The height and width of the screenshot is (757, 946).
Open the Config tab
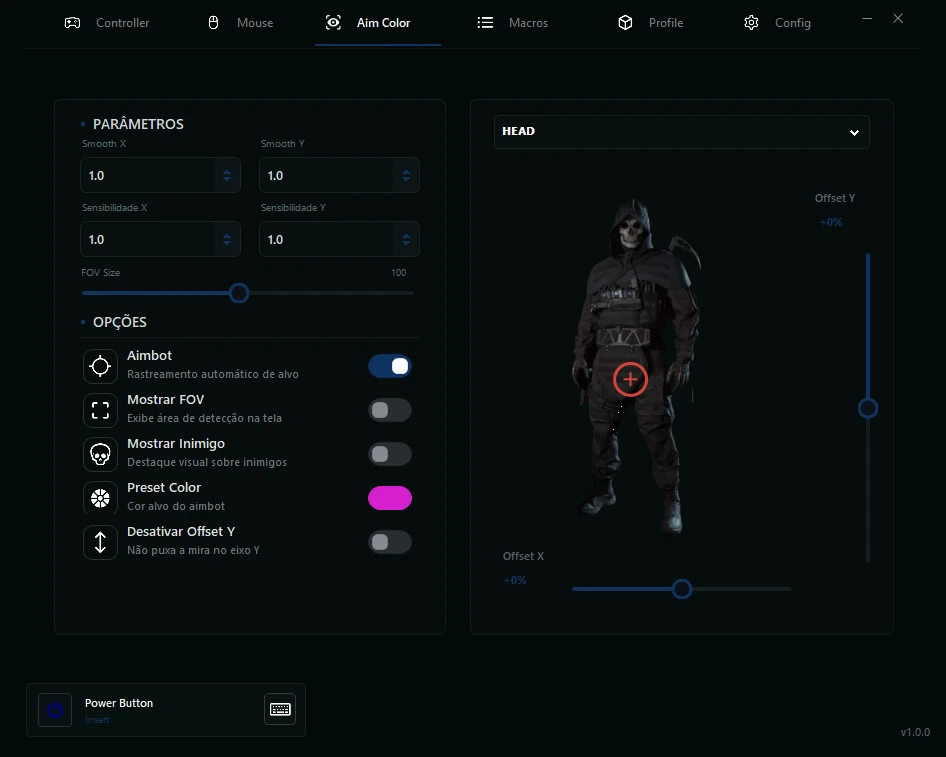pyautogui.click(x=777, y=23)
